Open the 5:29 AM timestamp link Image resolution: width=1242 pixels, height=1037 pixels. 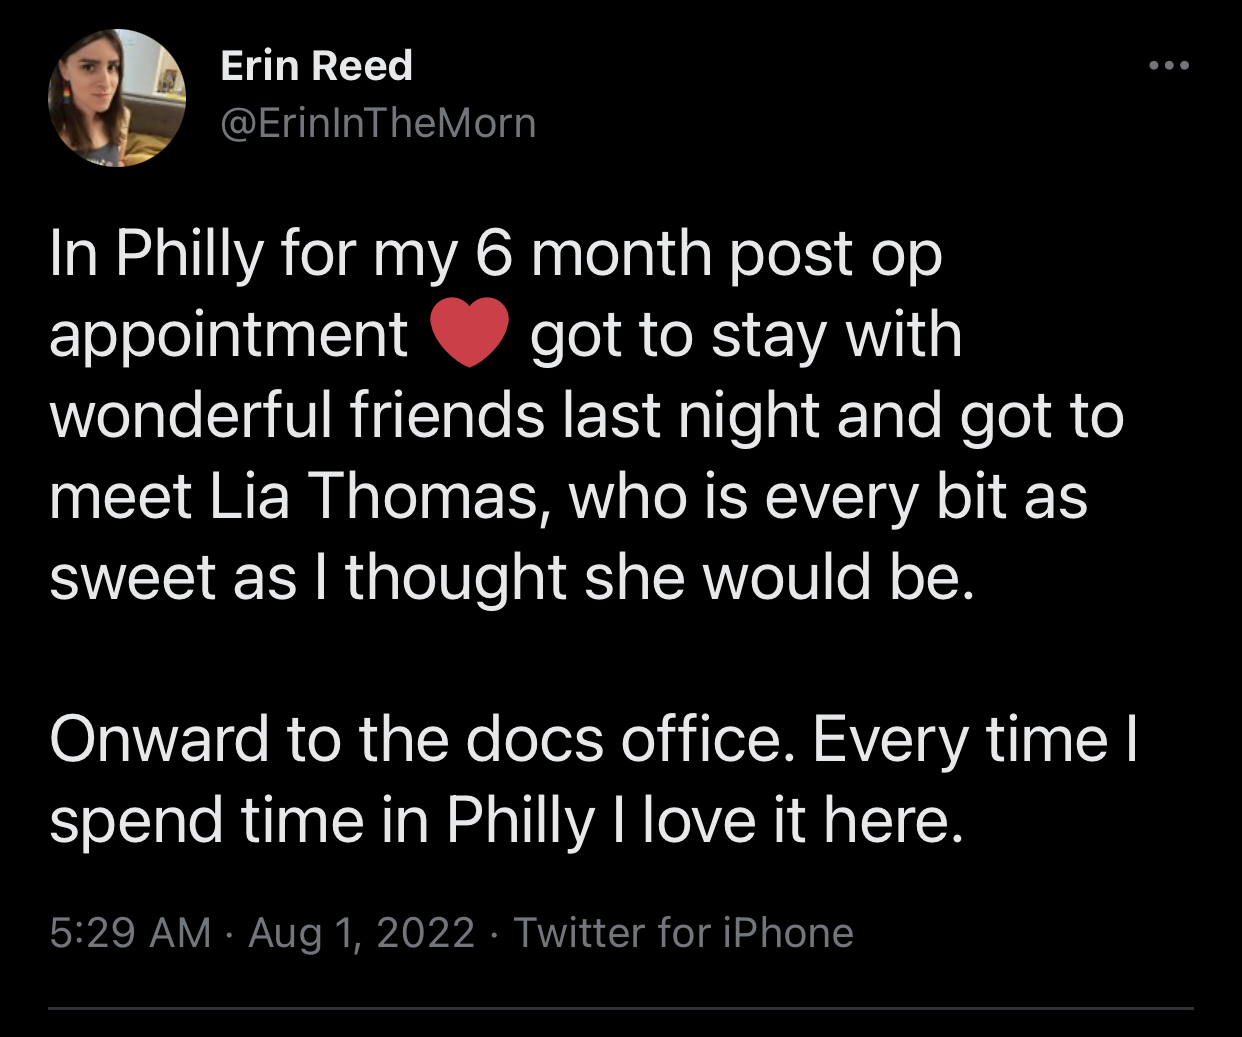[130, 933]
